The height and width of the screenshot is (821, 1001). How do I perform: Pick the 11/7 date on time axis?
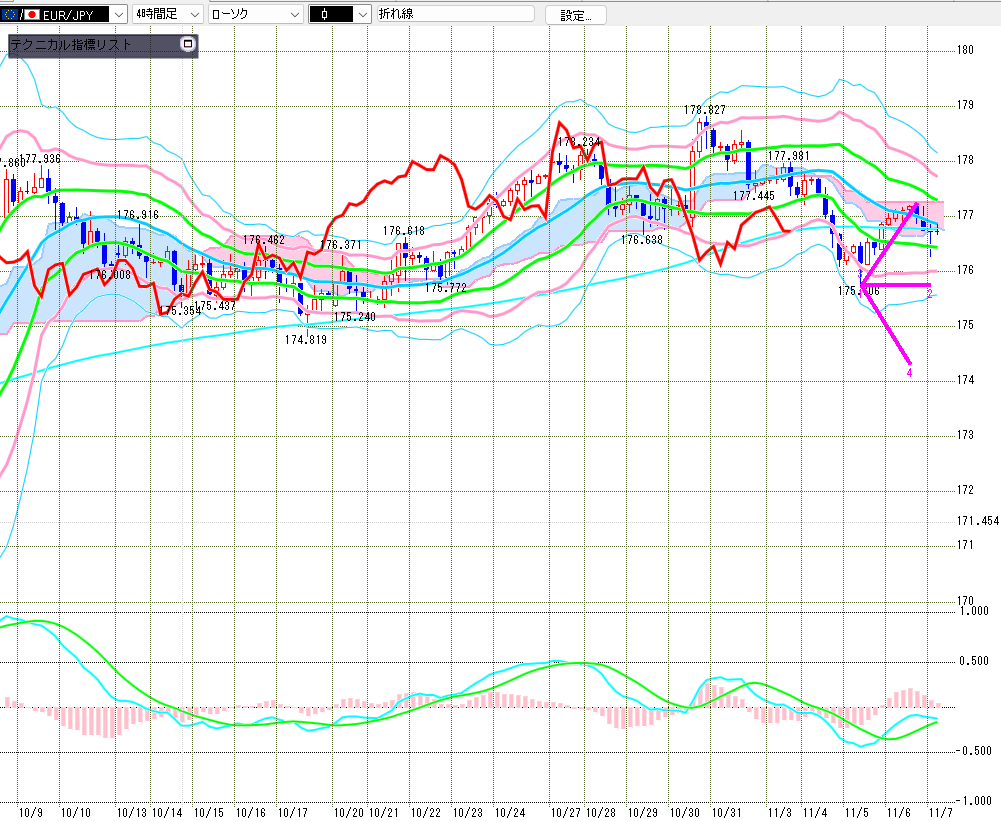(x=940, y=813)
